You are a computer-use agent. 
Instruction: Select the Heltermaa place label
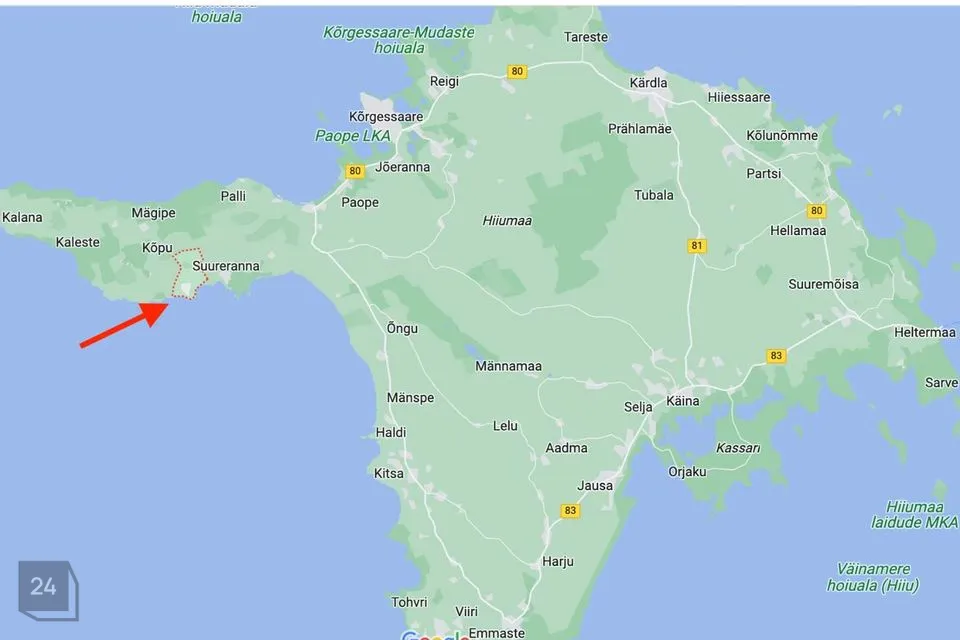pyautogui.click(x=924, y=332)
